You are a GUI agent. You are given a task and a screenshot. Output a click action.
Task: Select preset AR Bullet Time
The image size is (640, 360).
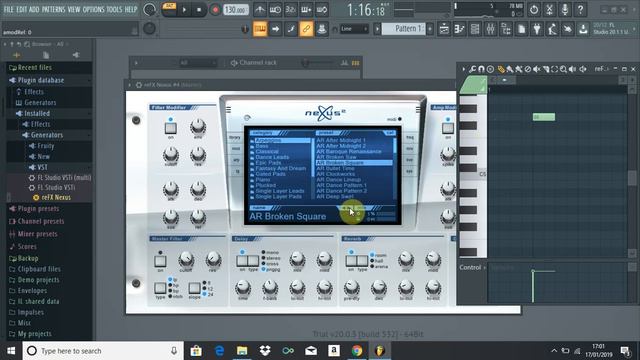point(335,169)
